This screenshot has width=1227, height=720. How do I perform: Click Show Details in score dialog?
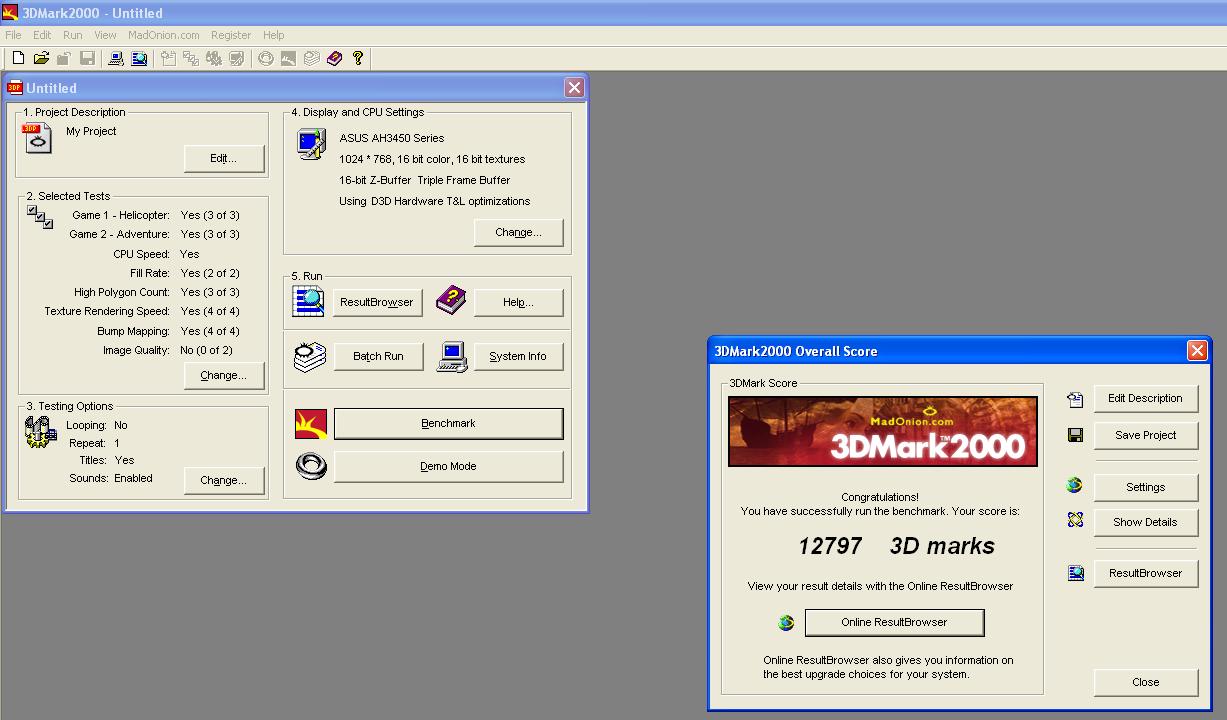tap(1146, 522)
